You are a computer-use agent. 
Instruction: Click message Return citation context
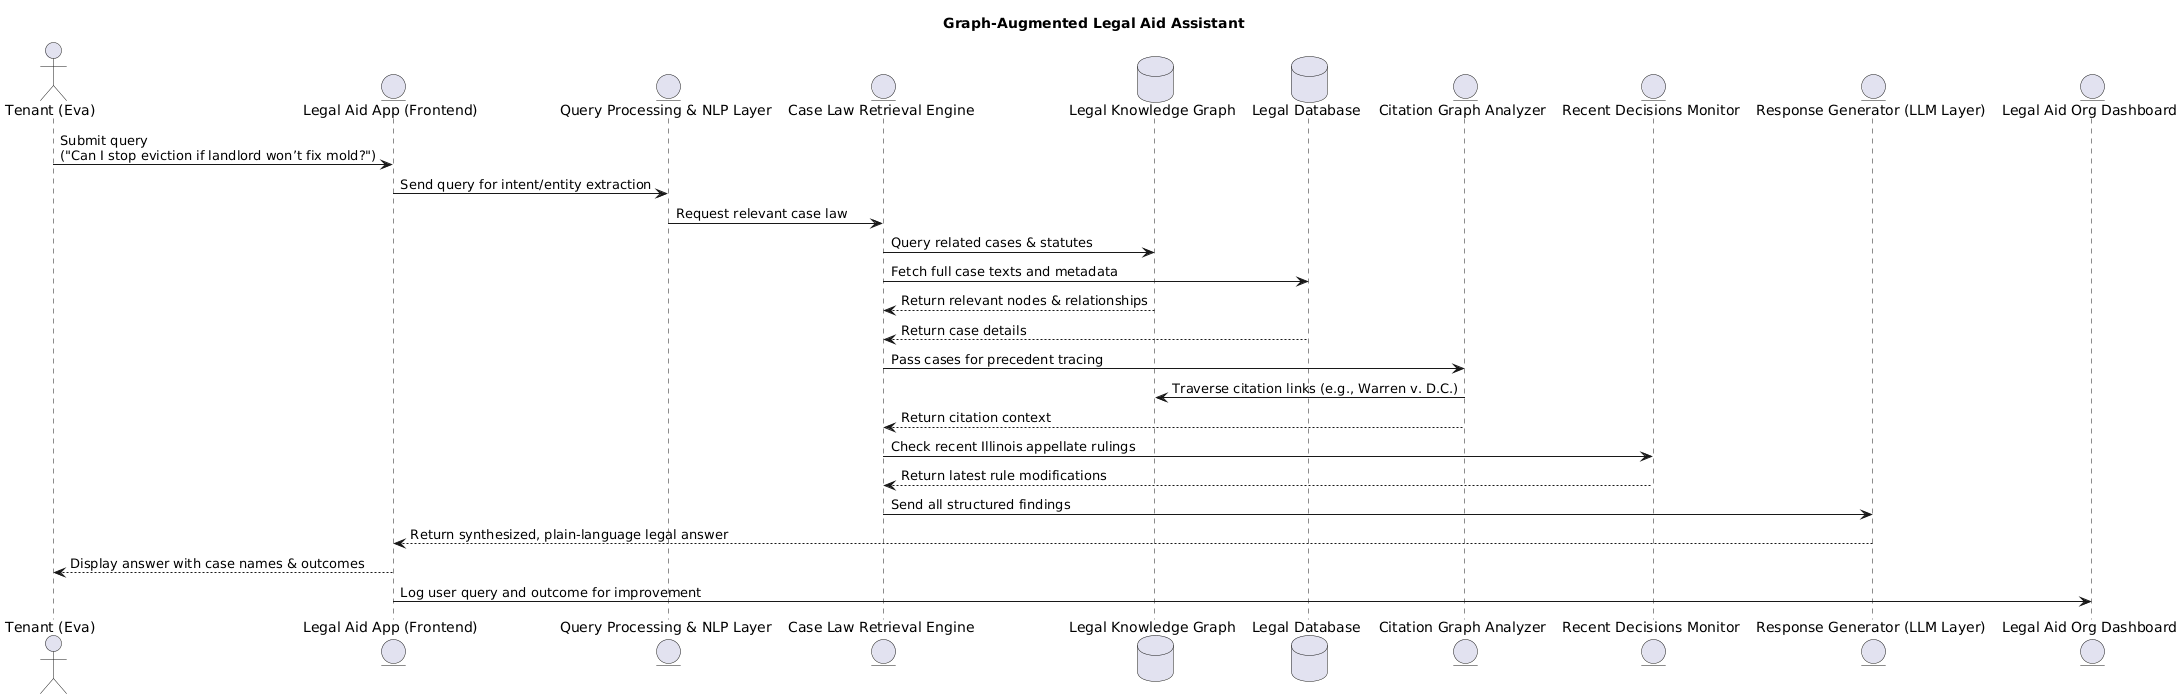click(975, 418)
